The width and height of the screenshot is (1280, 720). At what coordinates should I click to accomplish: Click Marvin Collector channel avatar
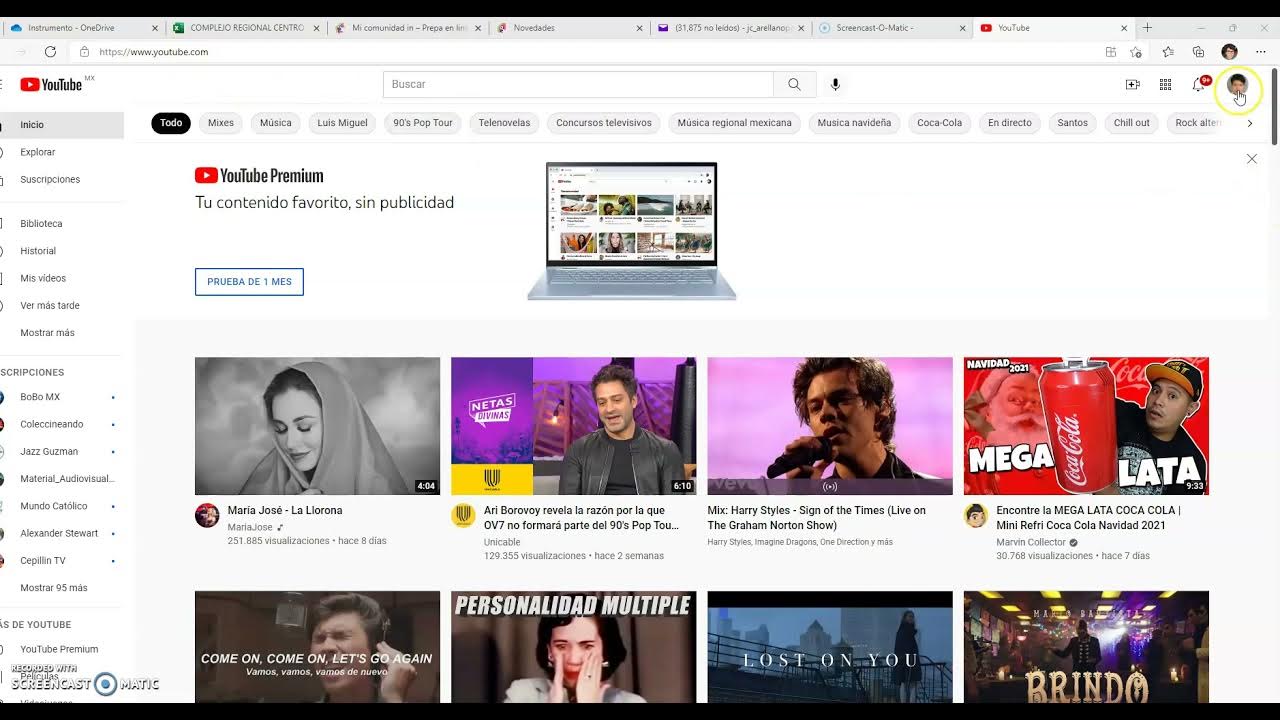tap(975, 515)
